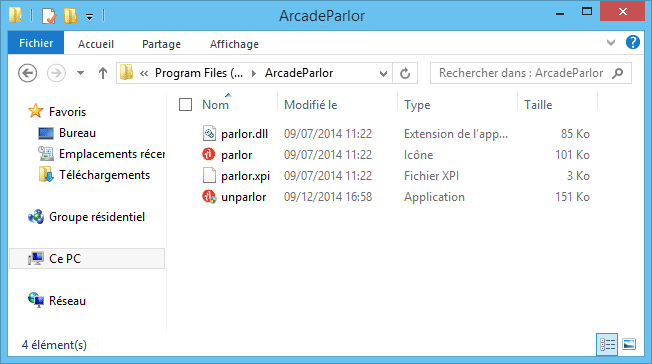Click Program Files (... breadcrumb
The image size is (652, 364).
point(198,73)
